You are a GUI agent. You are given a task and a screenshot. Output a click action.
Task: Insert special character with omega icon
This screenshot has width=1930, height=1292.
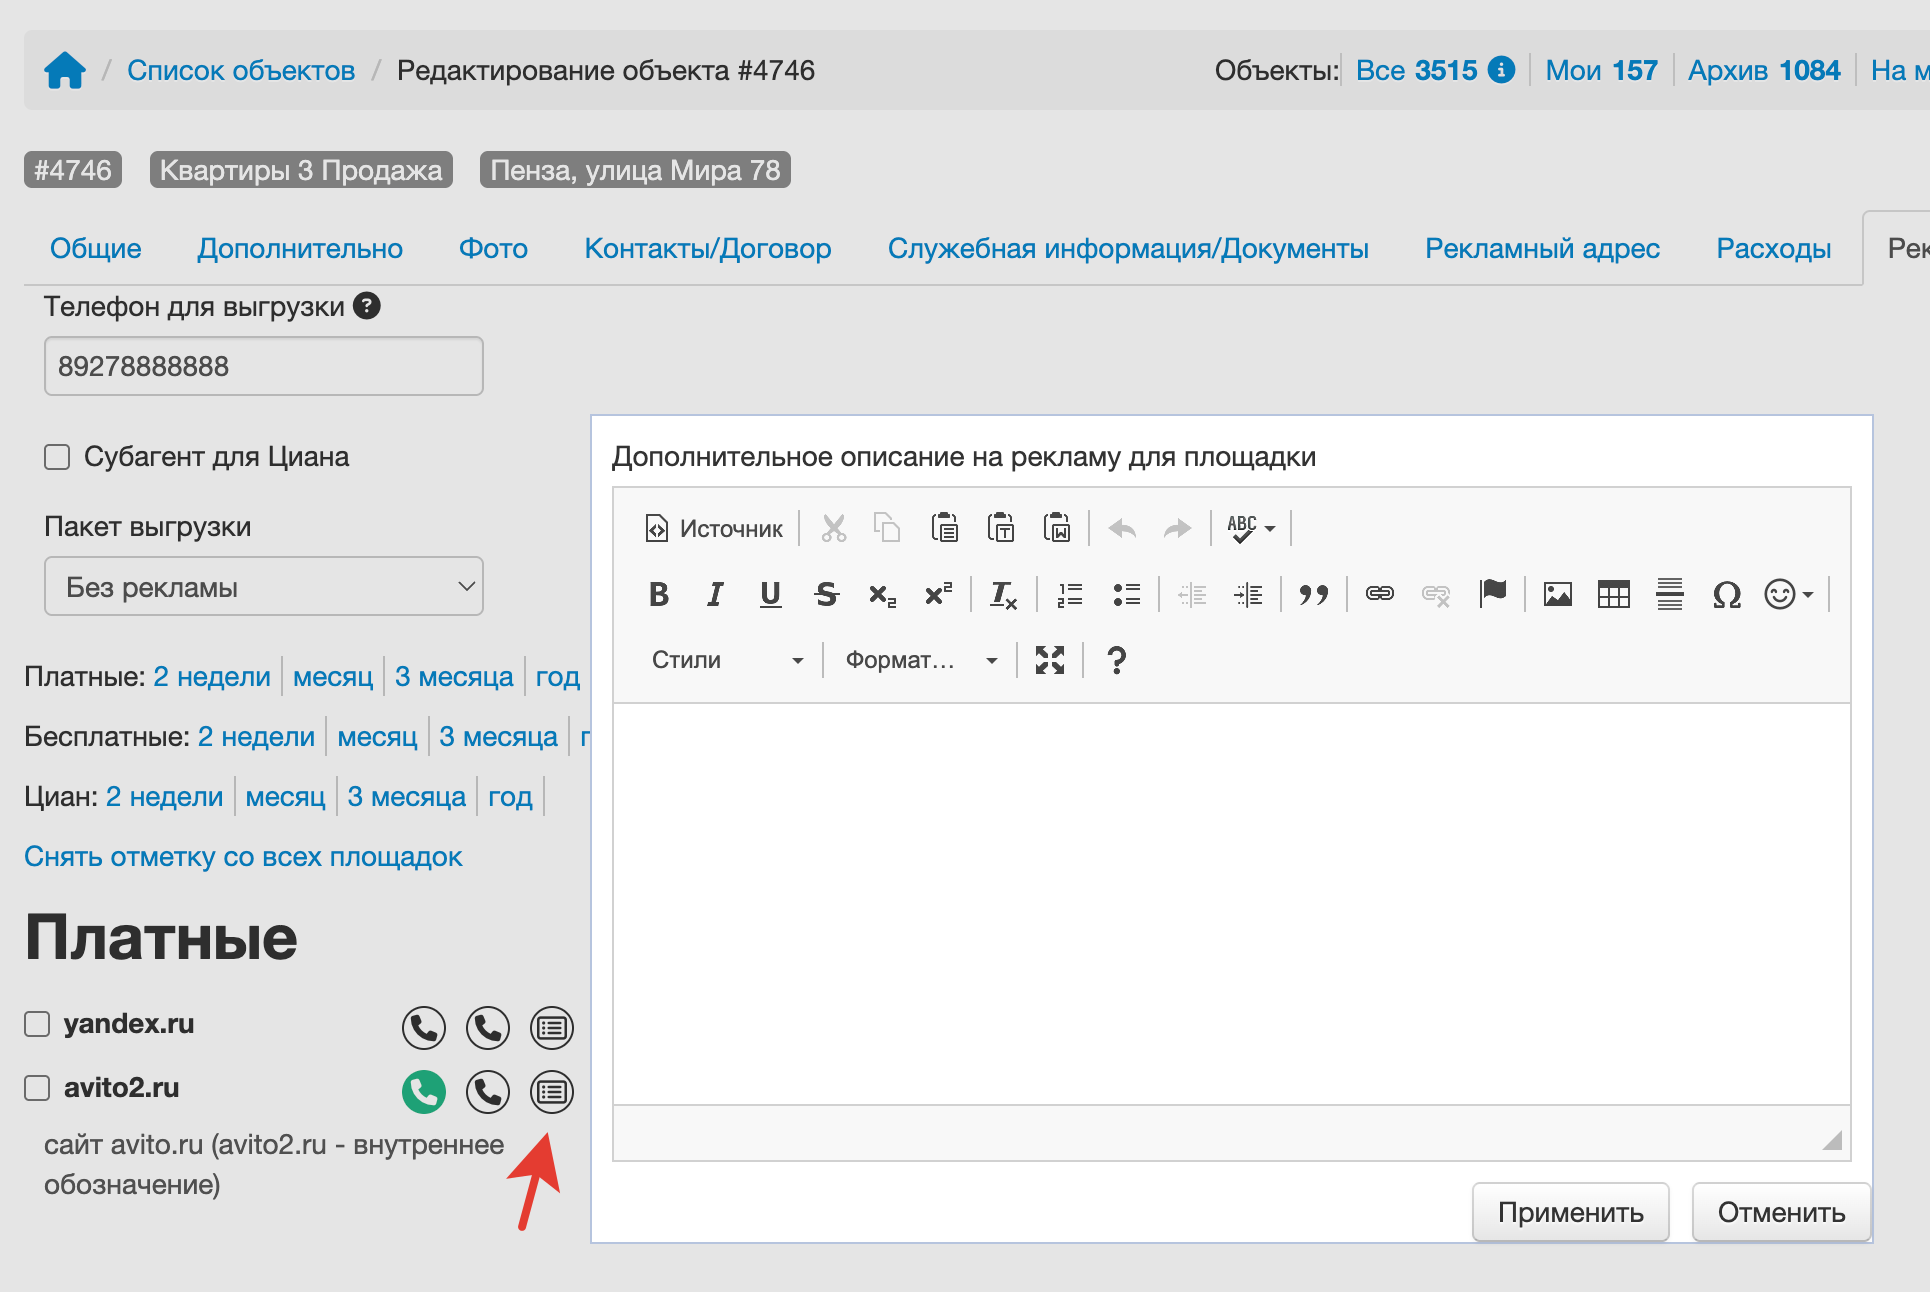[1726, 595]
